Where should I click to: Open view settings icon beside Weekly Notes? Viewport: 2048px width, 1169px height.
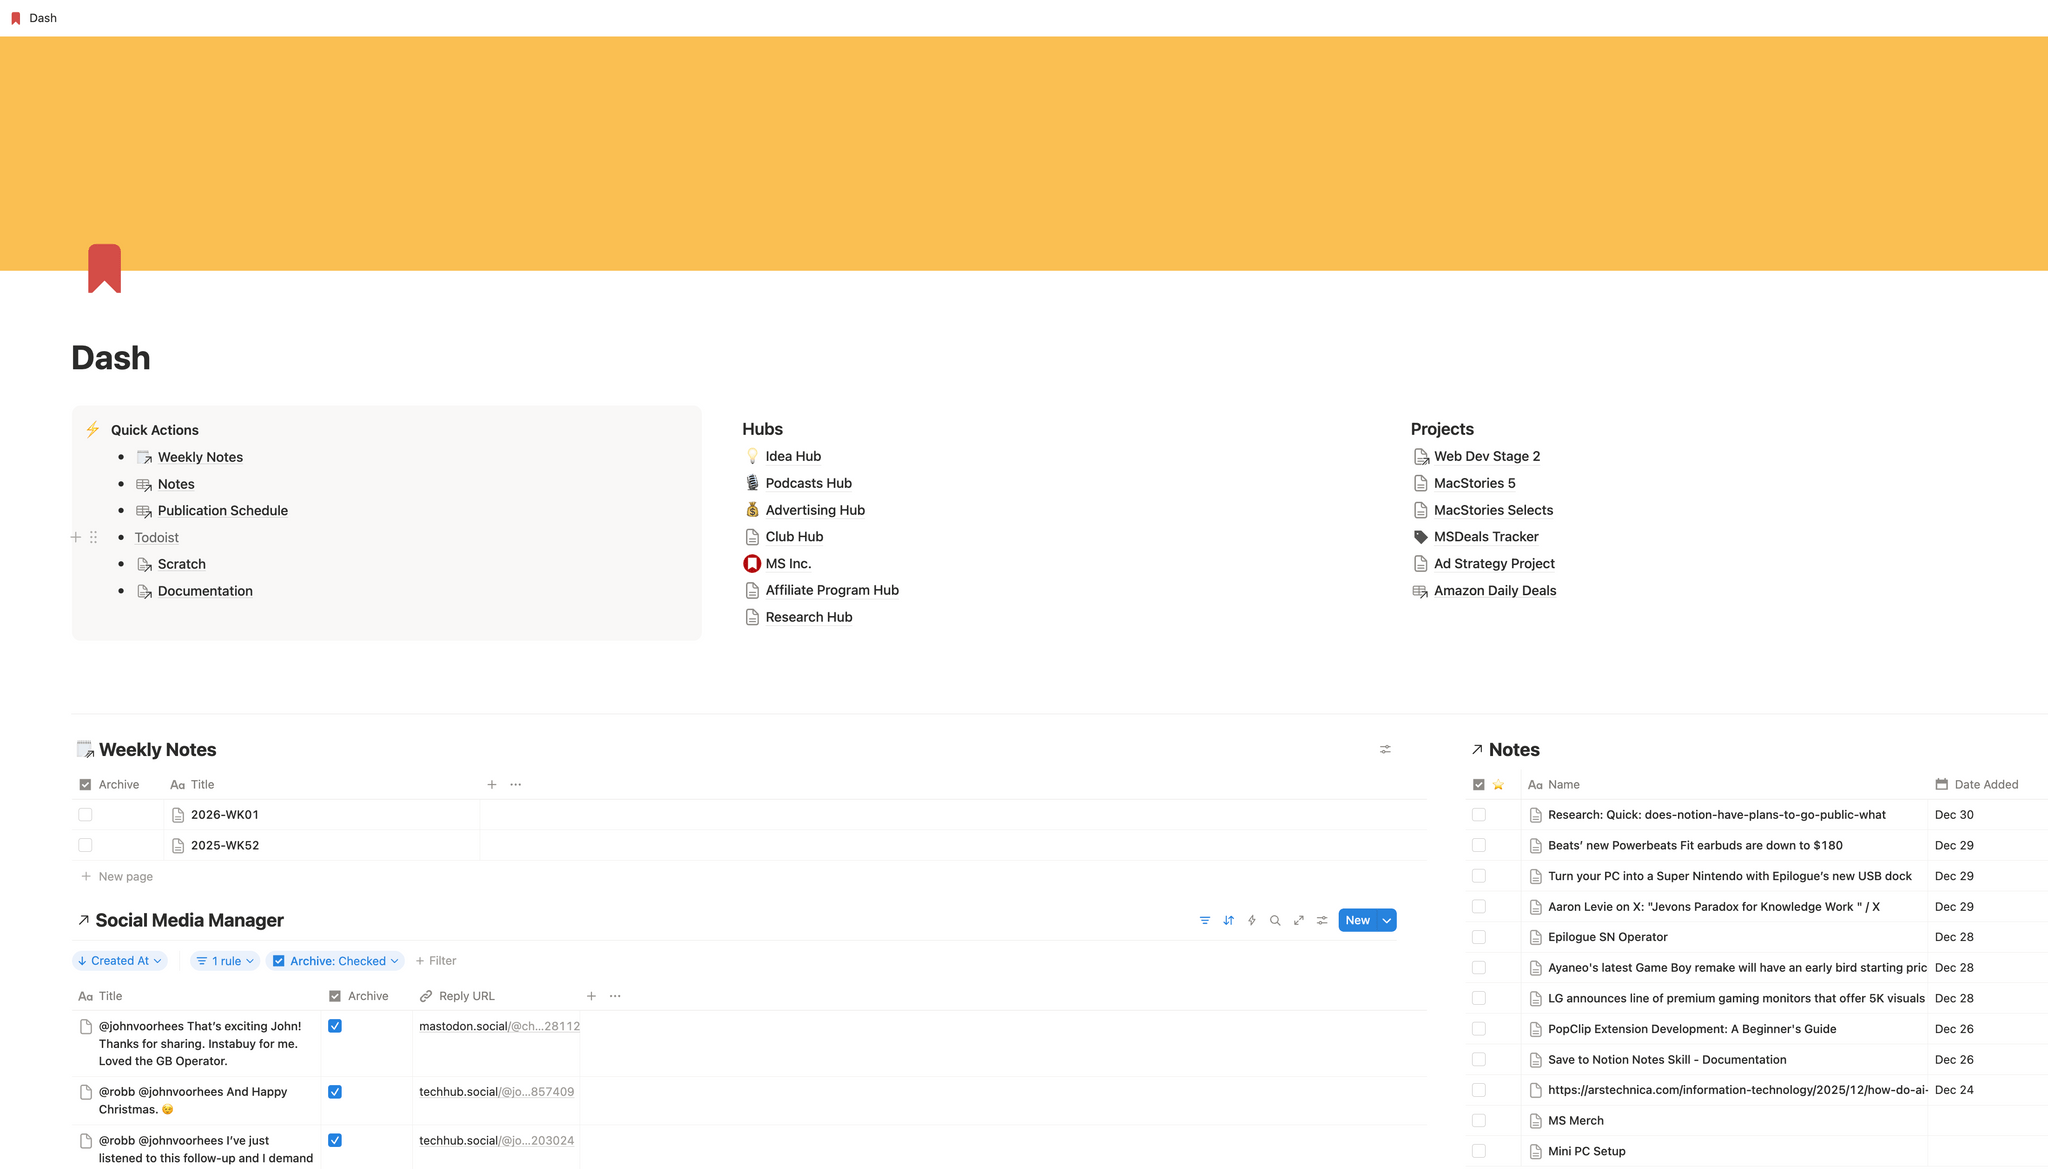click(x=1385, y=749)
